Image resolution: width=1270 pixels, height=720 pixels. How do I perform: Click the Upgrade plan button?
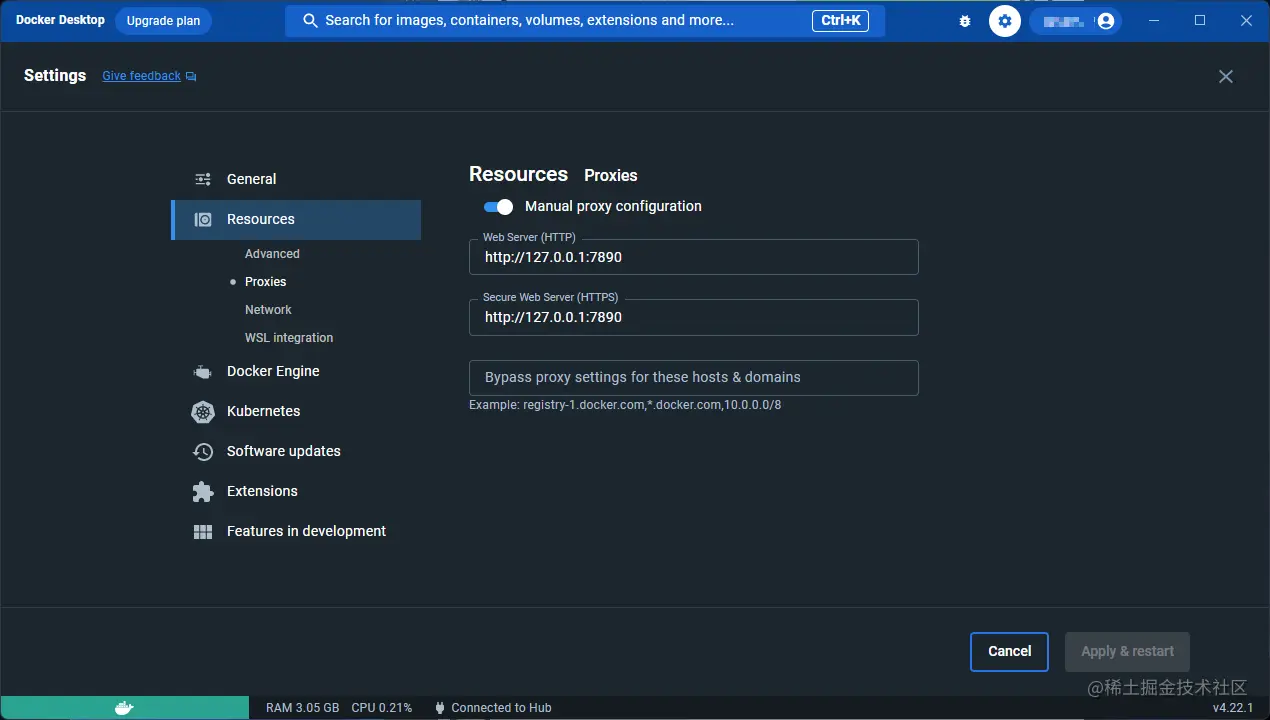163,20
